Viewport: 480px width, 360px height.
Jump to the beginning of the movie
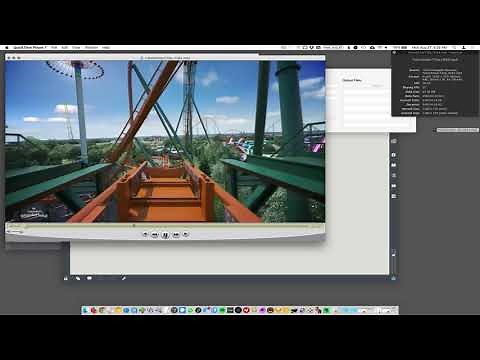[x=145, y=234]
